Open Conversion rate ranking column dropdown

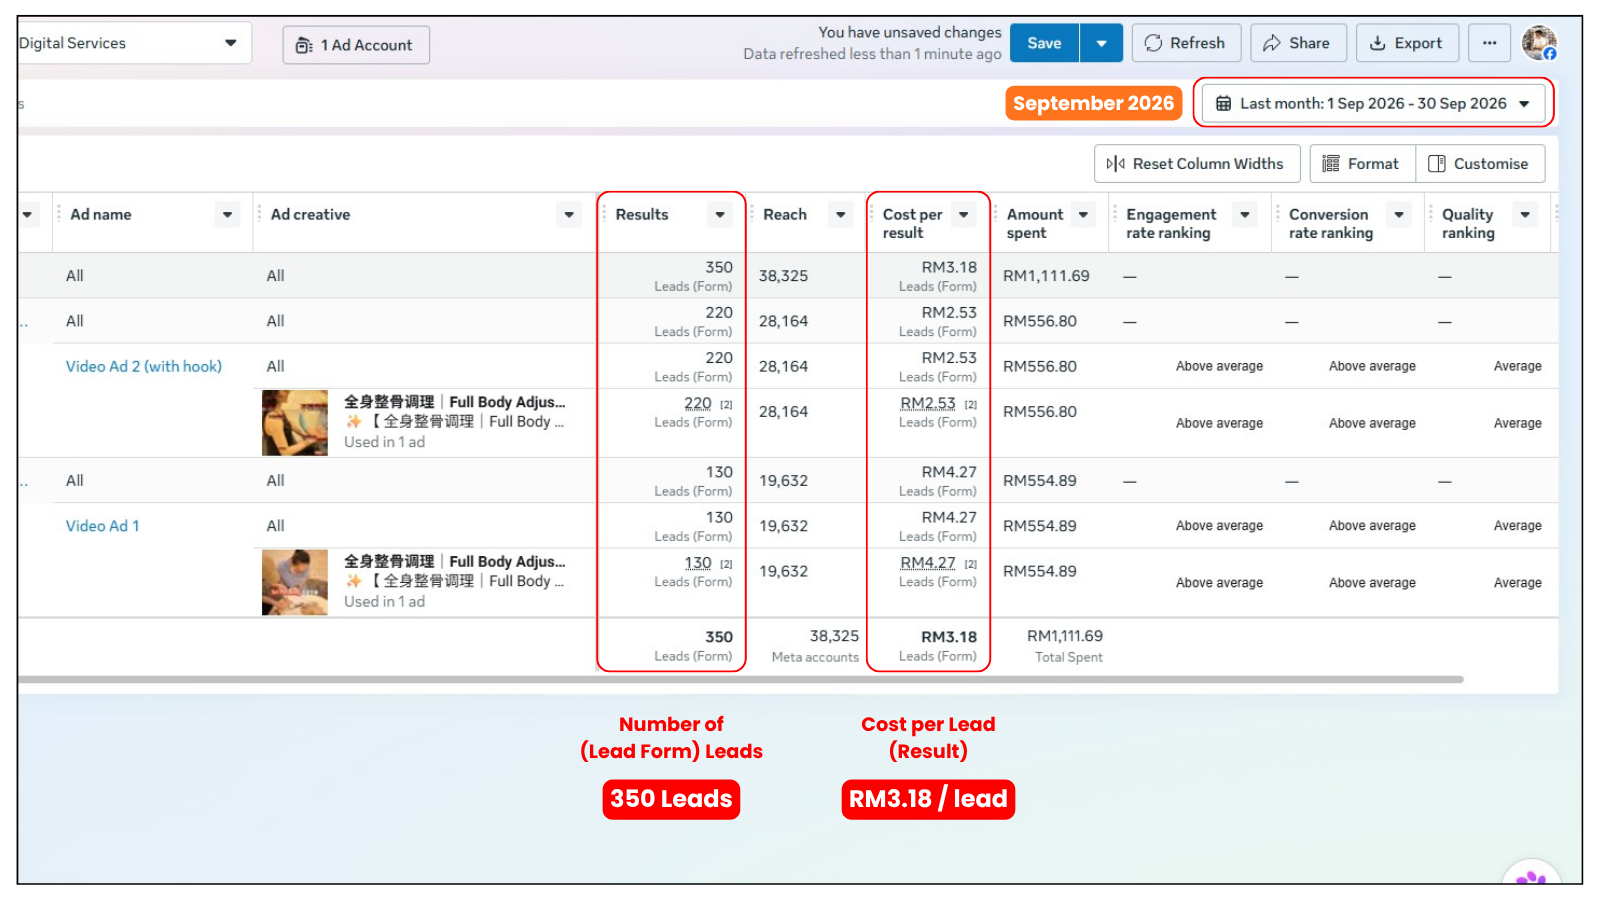click(x=1399, y=215)
